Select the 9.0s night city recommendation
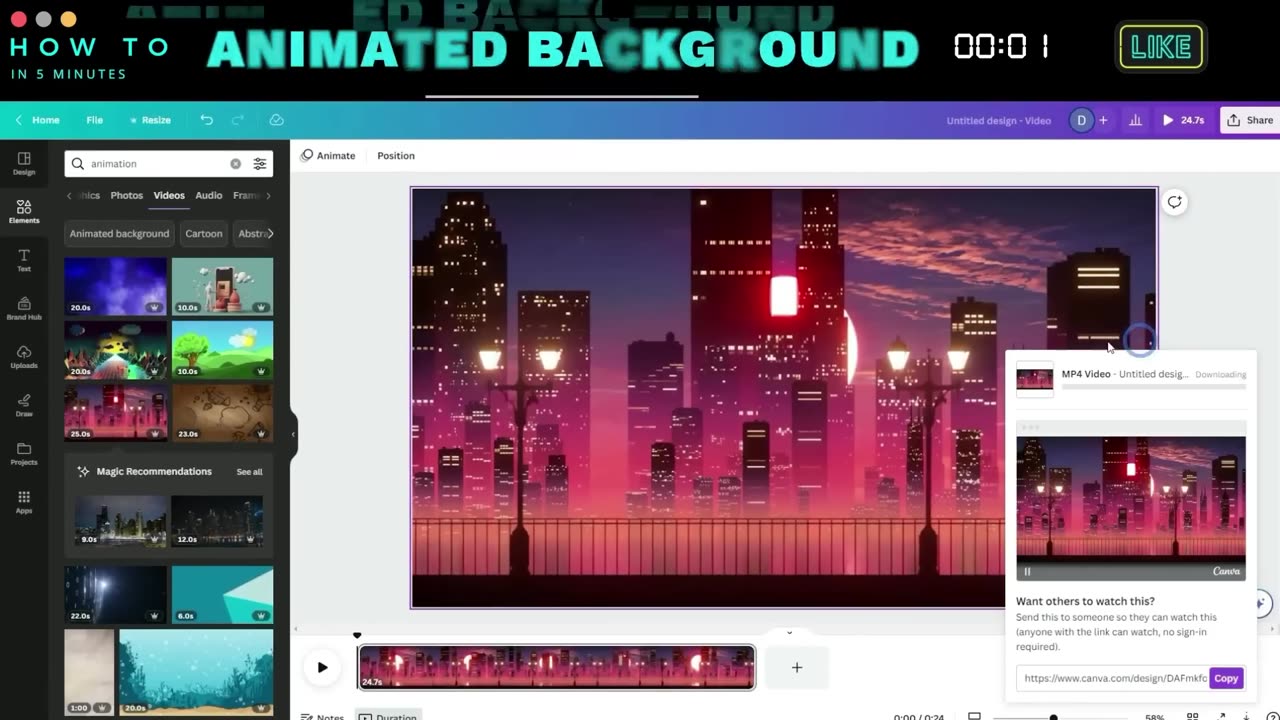Screen dimensions: 1280x720 (122, 521)
